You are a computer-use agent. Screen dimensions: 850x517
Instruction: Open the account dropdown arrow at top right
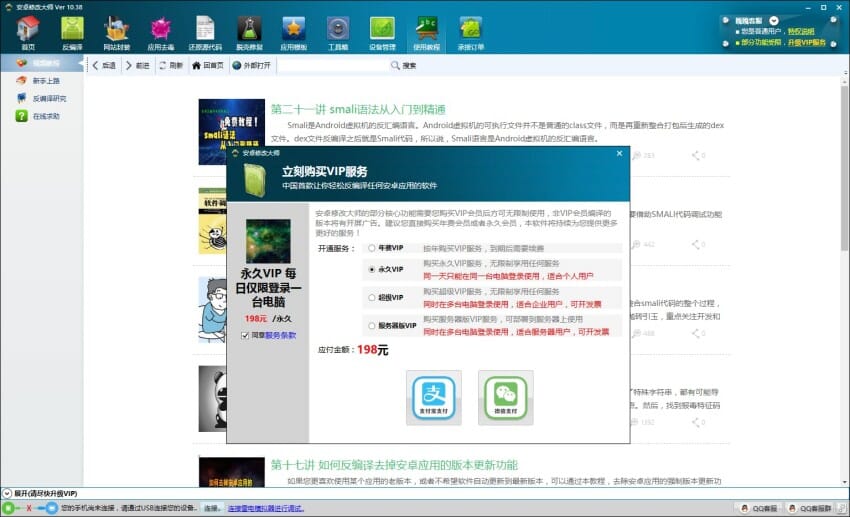(x=774, y=21)
